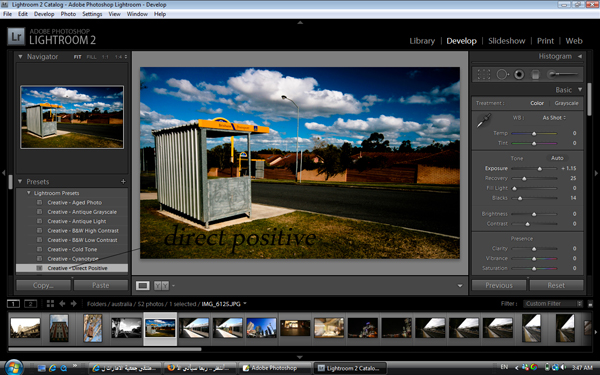
Task: Open the Settings menu
Action: [x=92, y=14]
